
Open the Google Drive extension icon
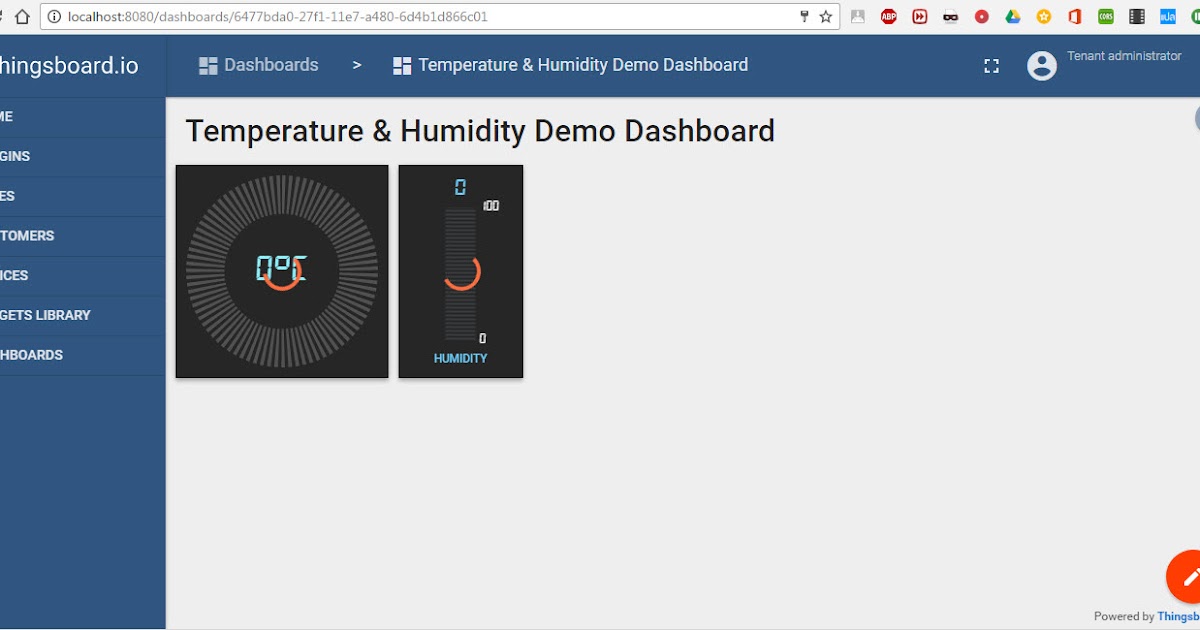pyautogui.click(x=1012, y=16)
